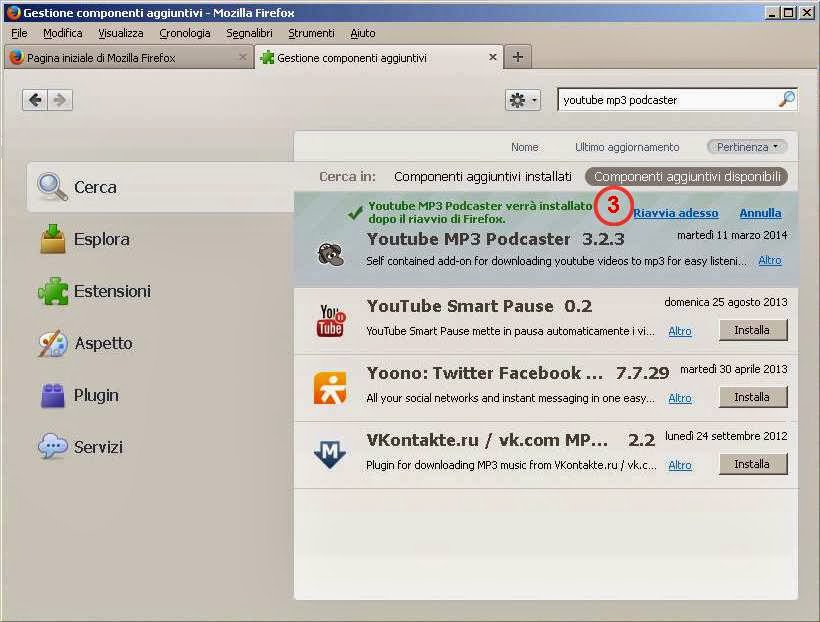Click the date martedì 11 marzo 2014
The width and height of the screenshot is (820, 622).
(x=732, y=235)
